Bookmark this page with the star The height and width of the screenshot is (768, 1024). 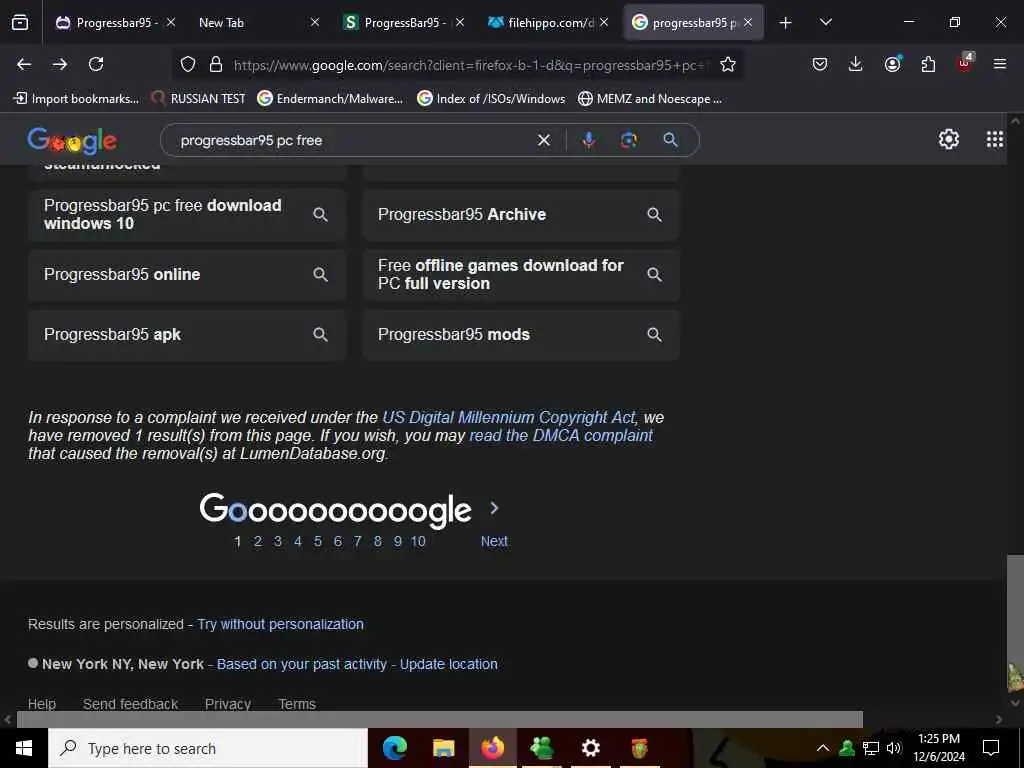tap(728, 65)
